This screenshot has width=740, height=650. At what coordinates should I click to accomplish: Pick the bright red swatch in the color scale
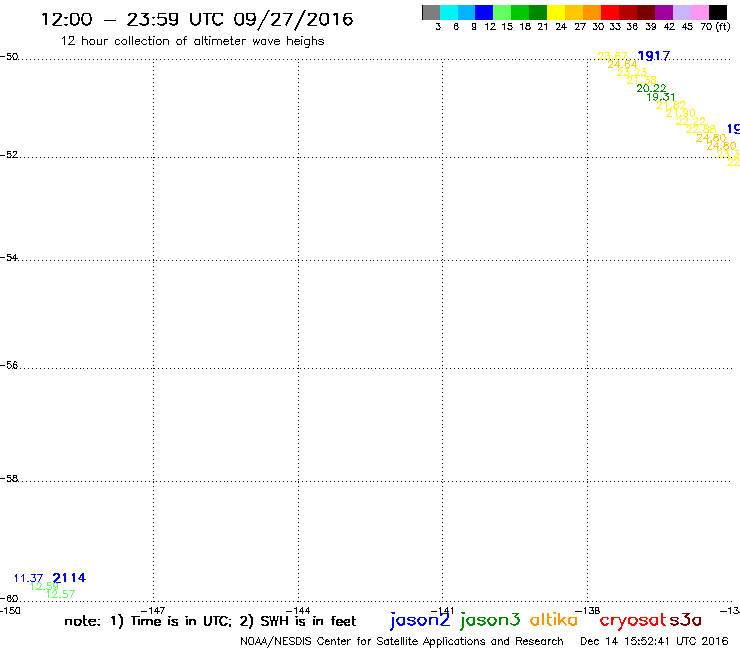point(610,12)
